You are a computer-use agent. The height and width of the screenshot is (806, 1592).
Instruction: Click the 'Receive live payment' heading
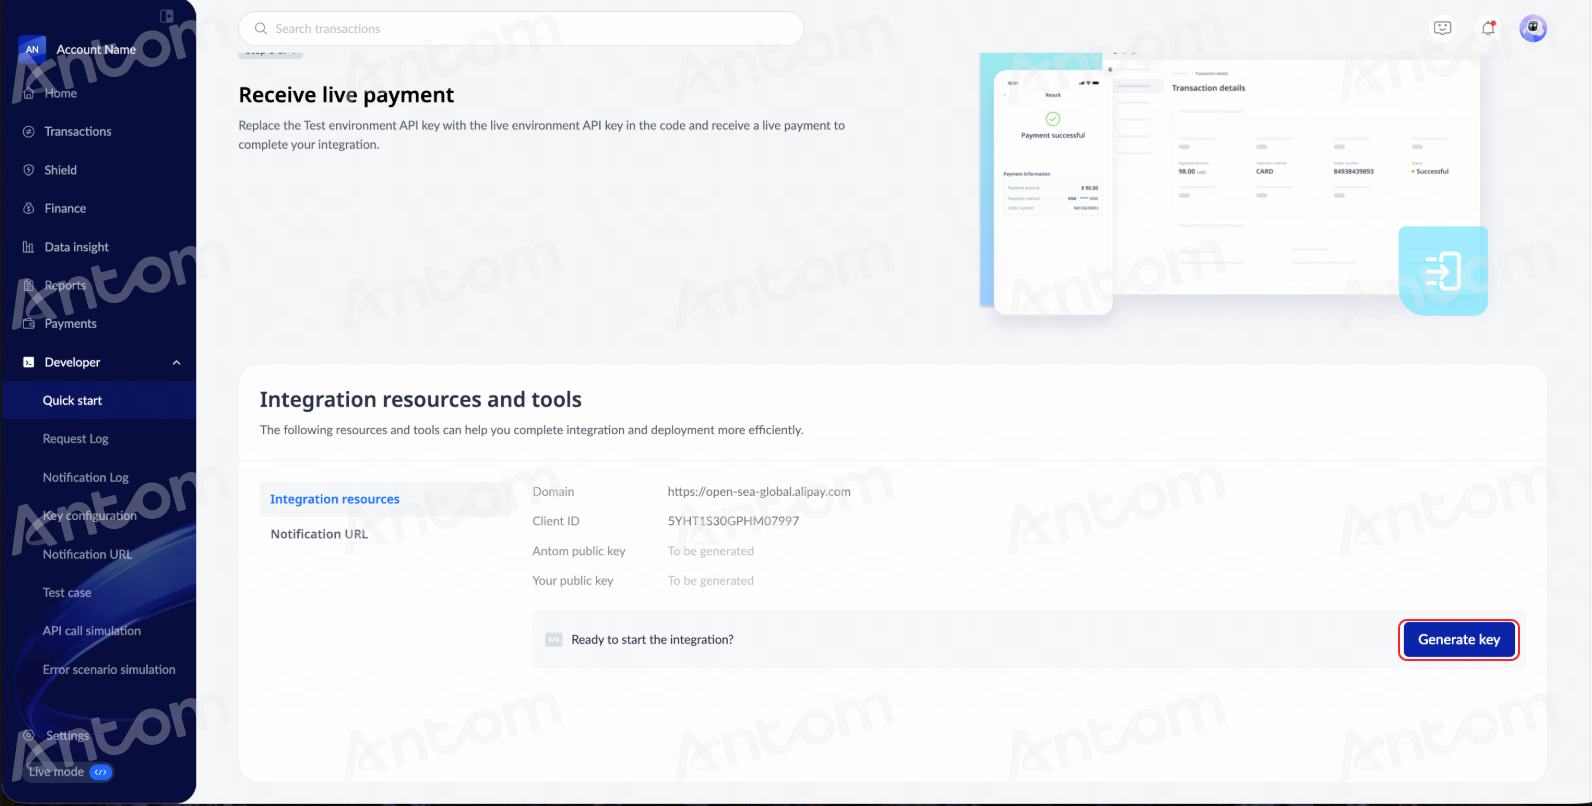(x=346, y=95)
